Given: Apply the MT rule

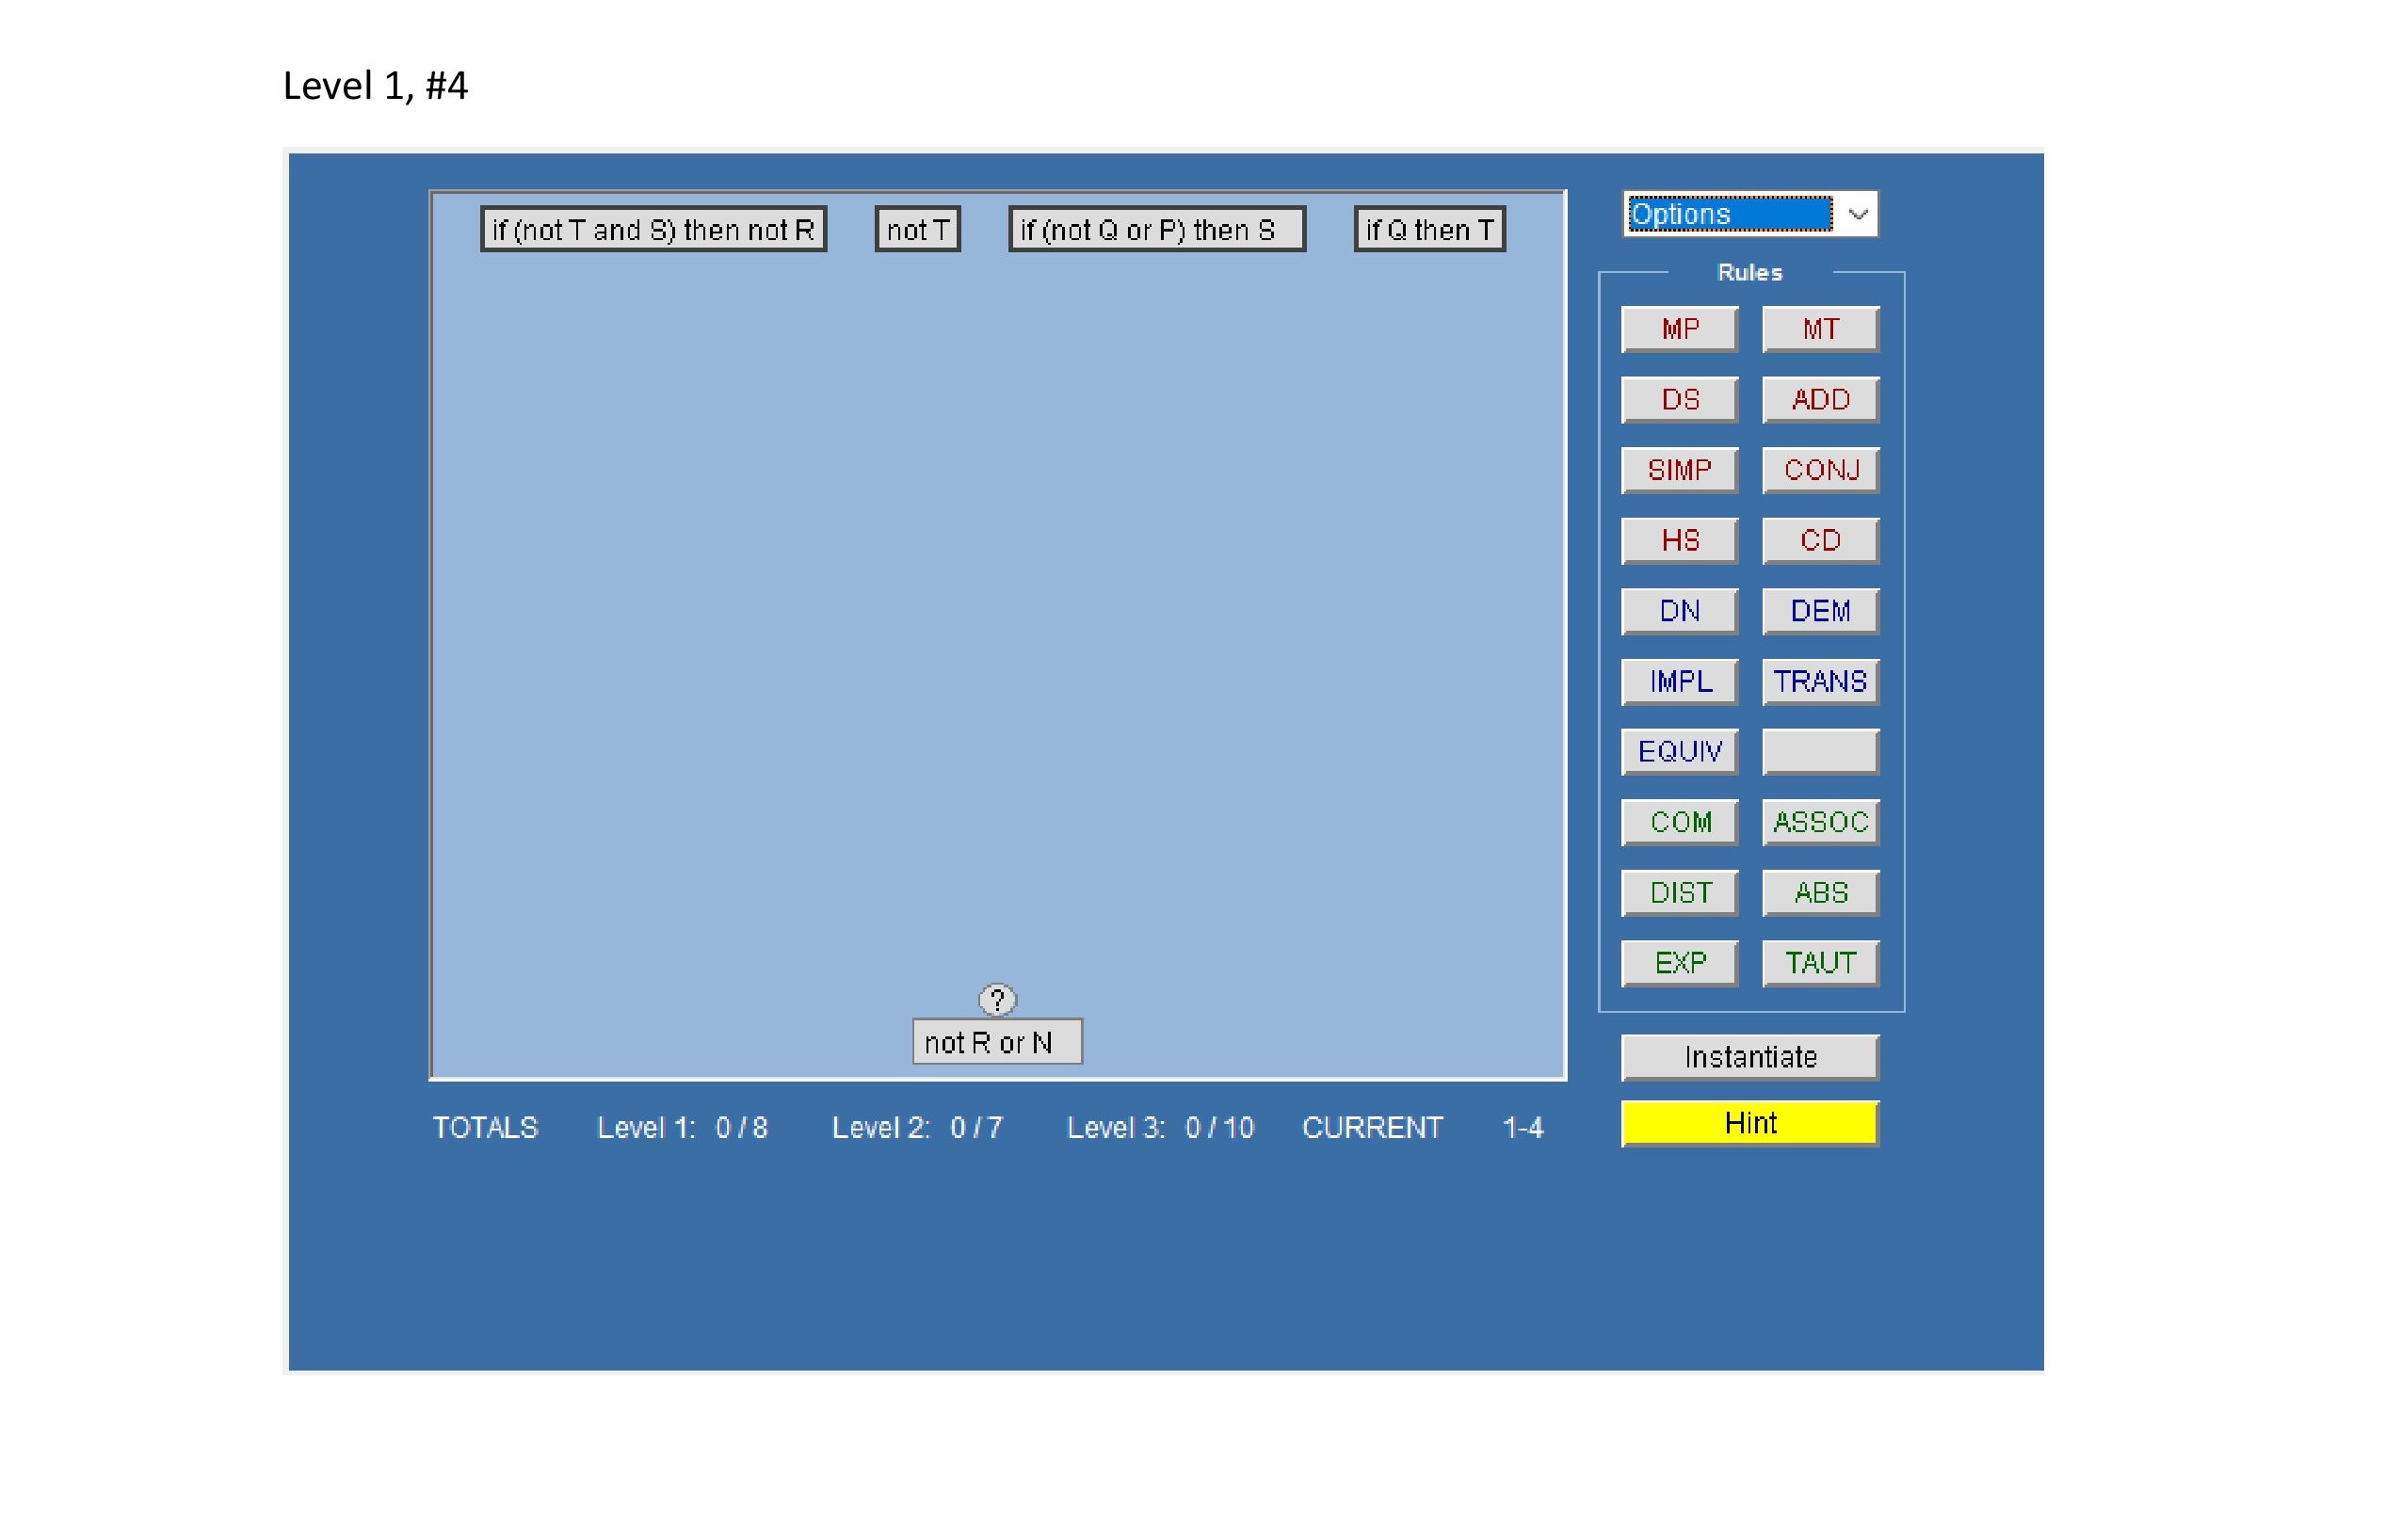Looking at the screenshot, I should coord(1820,329).
